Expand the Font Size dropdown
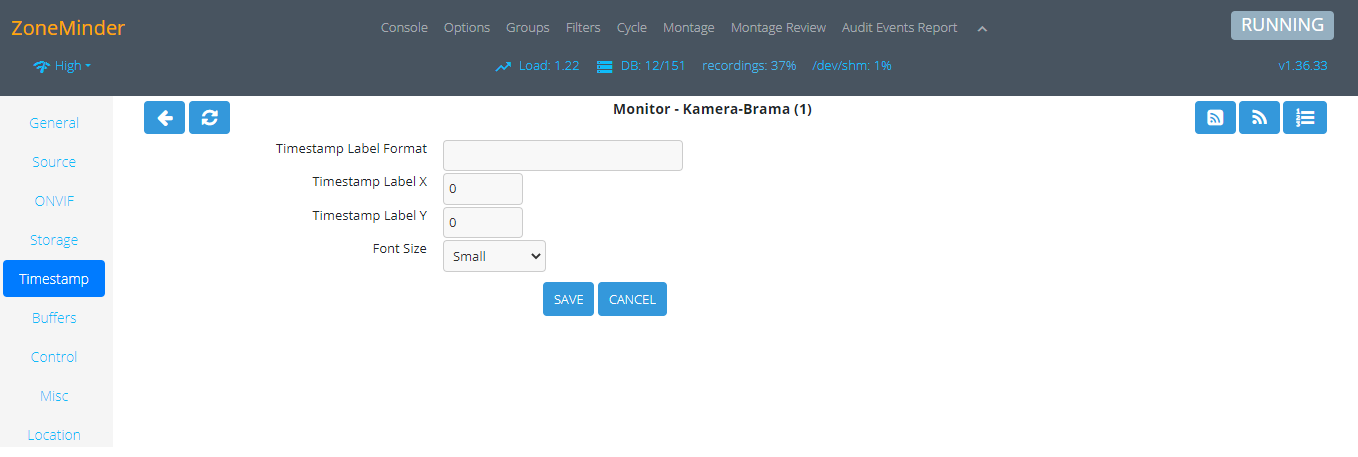Viewport: 1358px width, 457px height. pos(494,256)
